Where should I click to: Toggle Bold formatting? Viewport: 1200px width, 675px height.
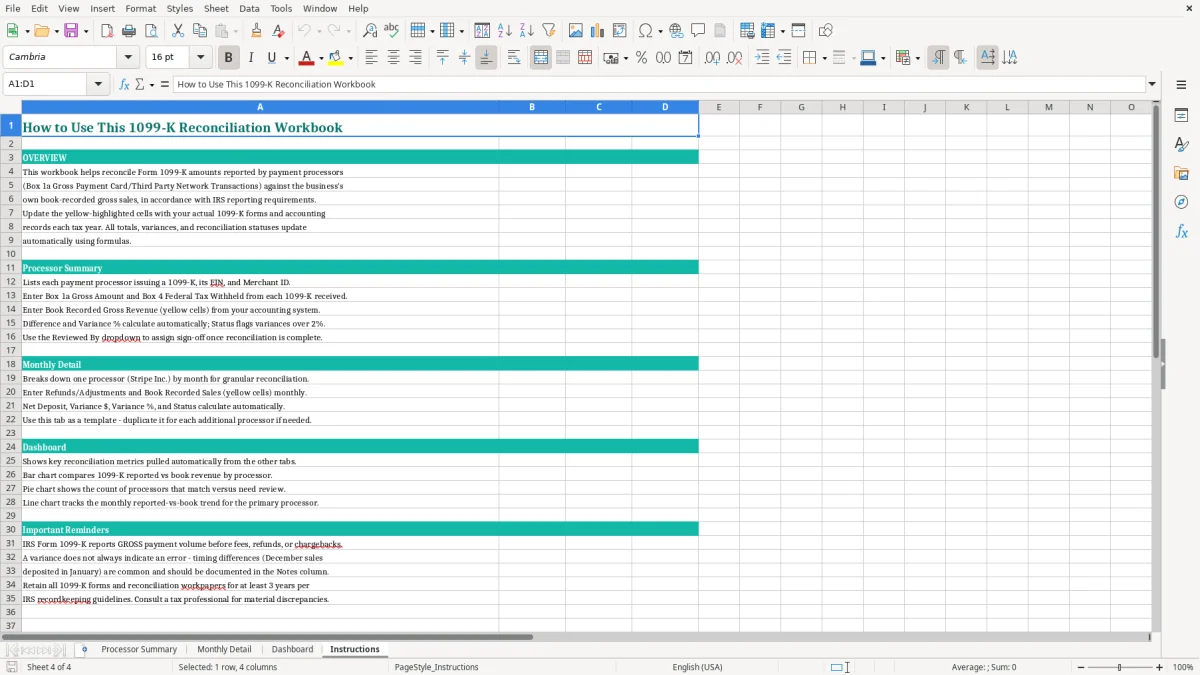(228, 58)
